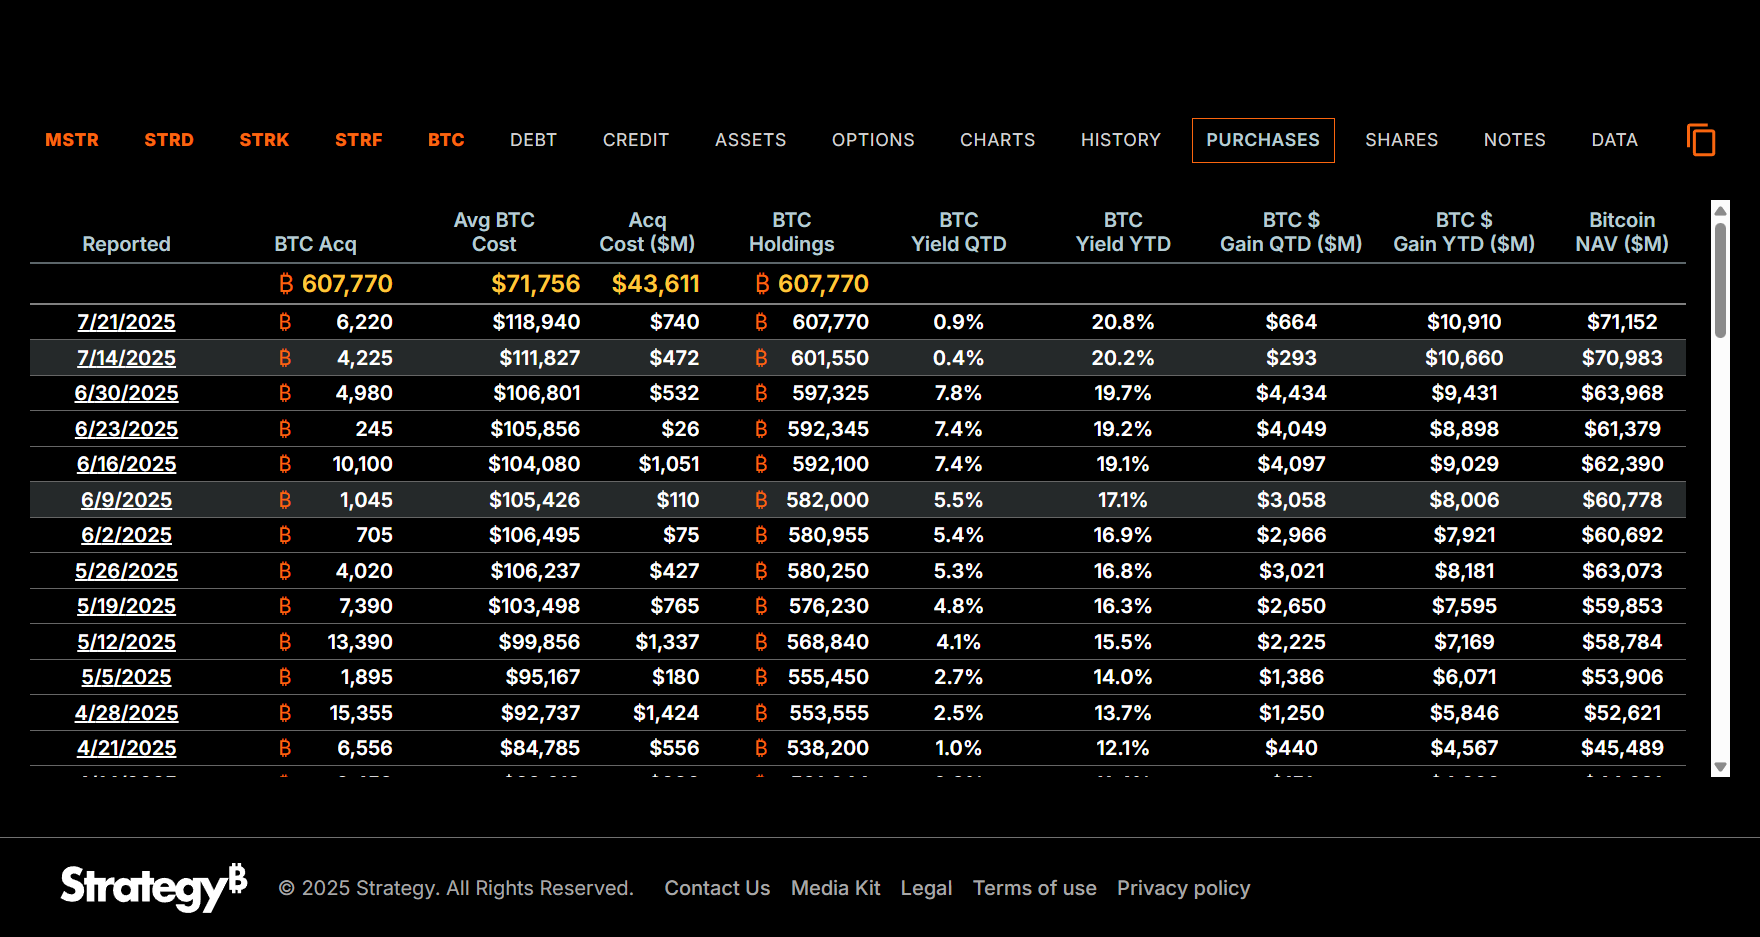Screen dimensions: 1760x937
Task: Click the BTC Yield QTD header
Action: [x=958, y=232]
